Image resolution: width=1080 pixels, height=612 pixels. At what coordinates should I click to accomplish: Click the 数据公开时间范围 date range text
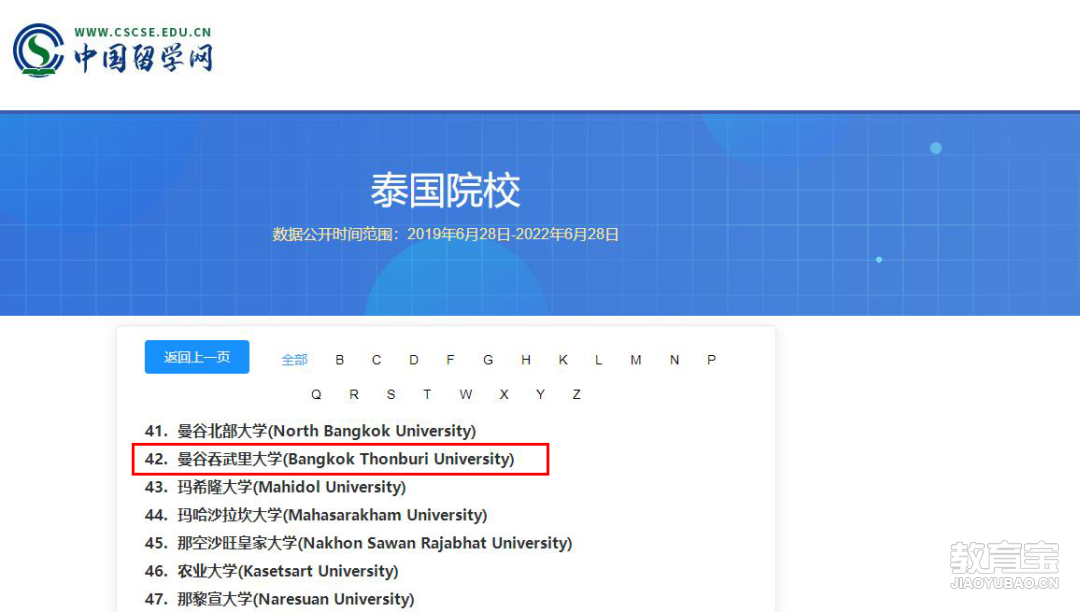pyautogui.click(x=445, y=234)
